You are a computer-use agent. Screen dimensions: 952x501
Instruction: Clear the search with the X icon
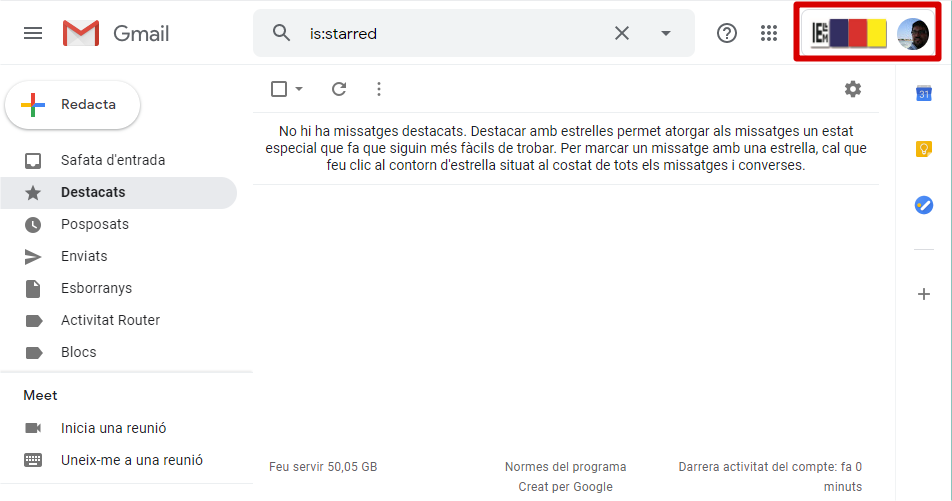[x=622, y=33]
